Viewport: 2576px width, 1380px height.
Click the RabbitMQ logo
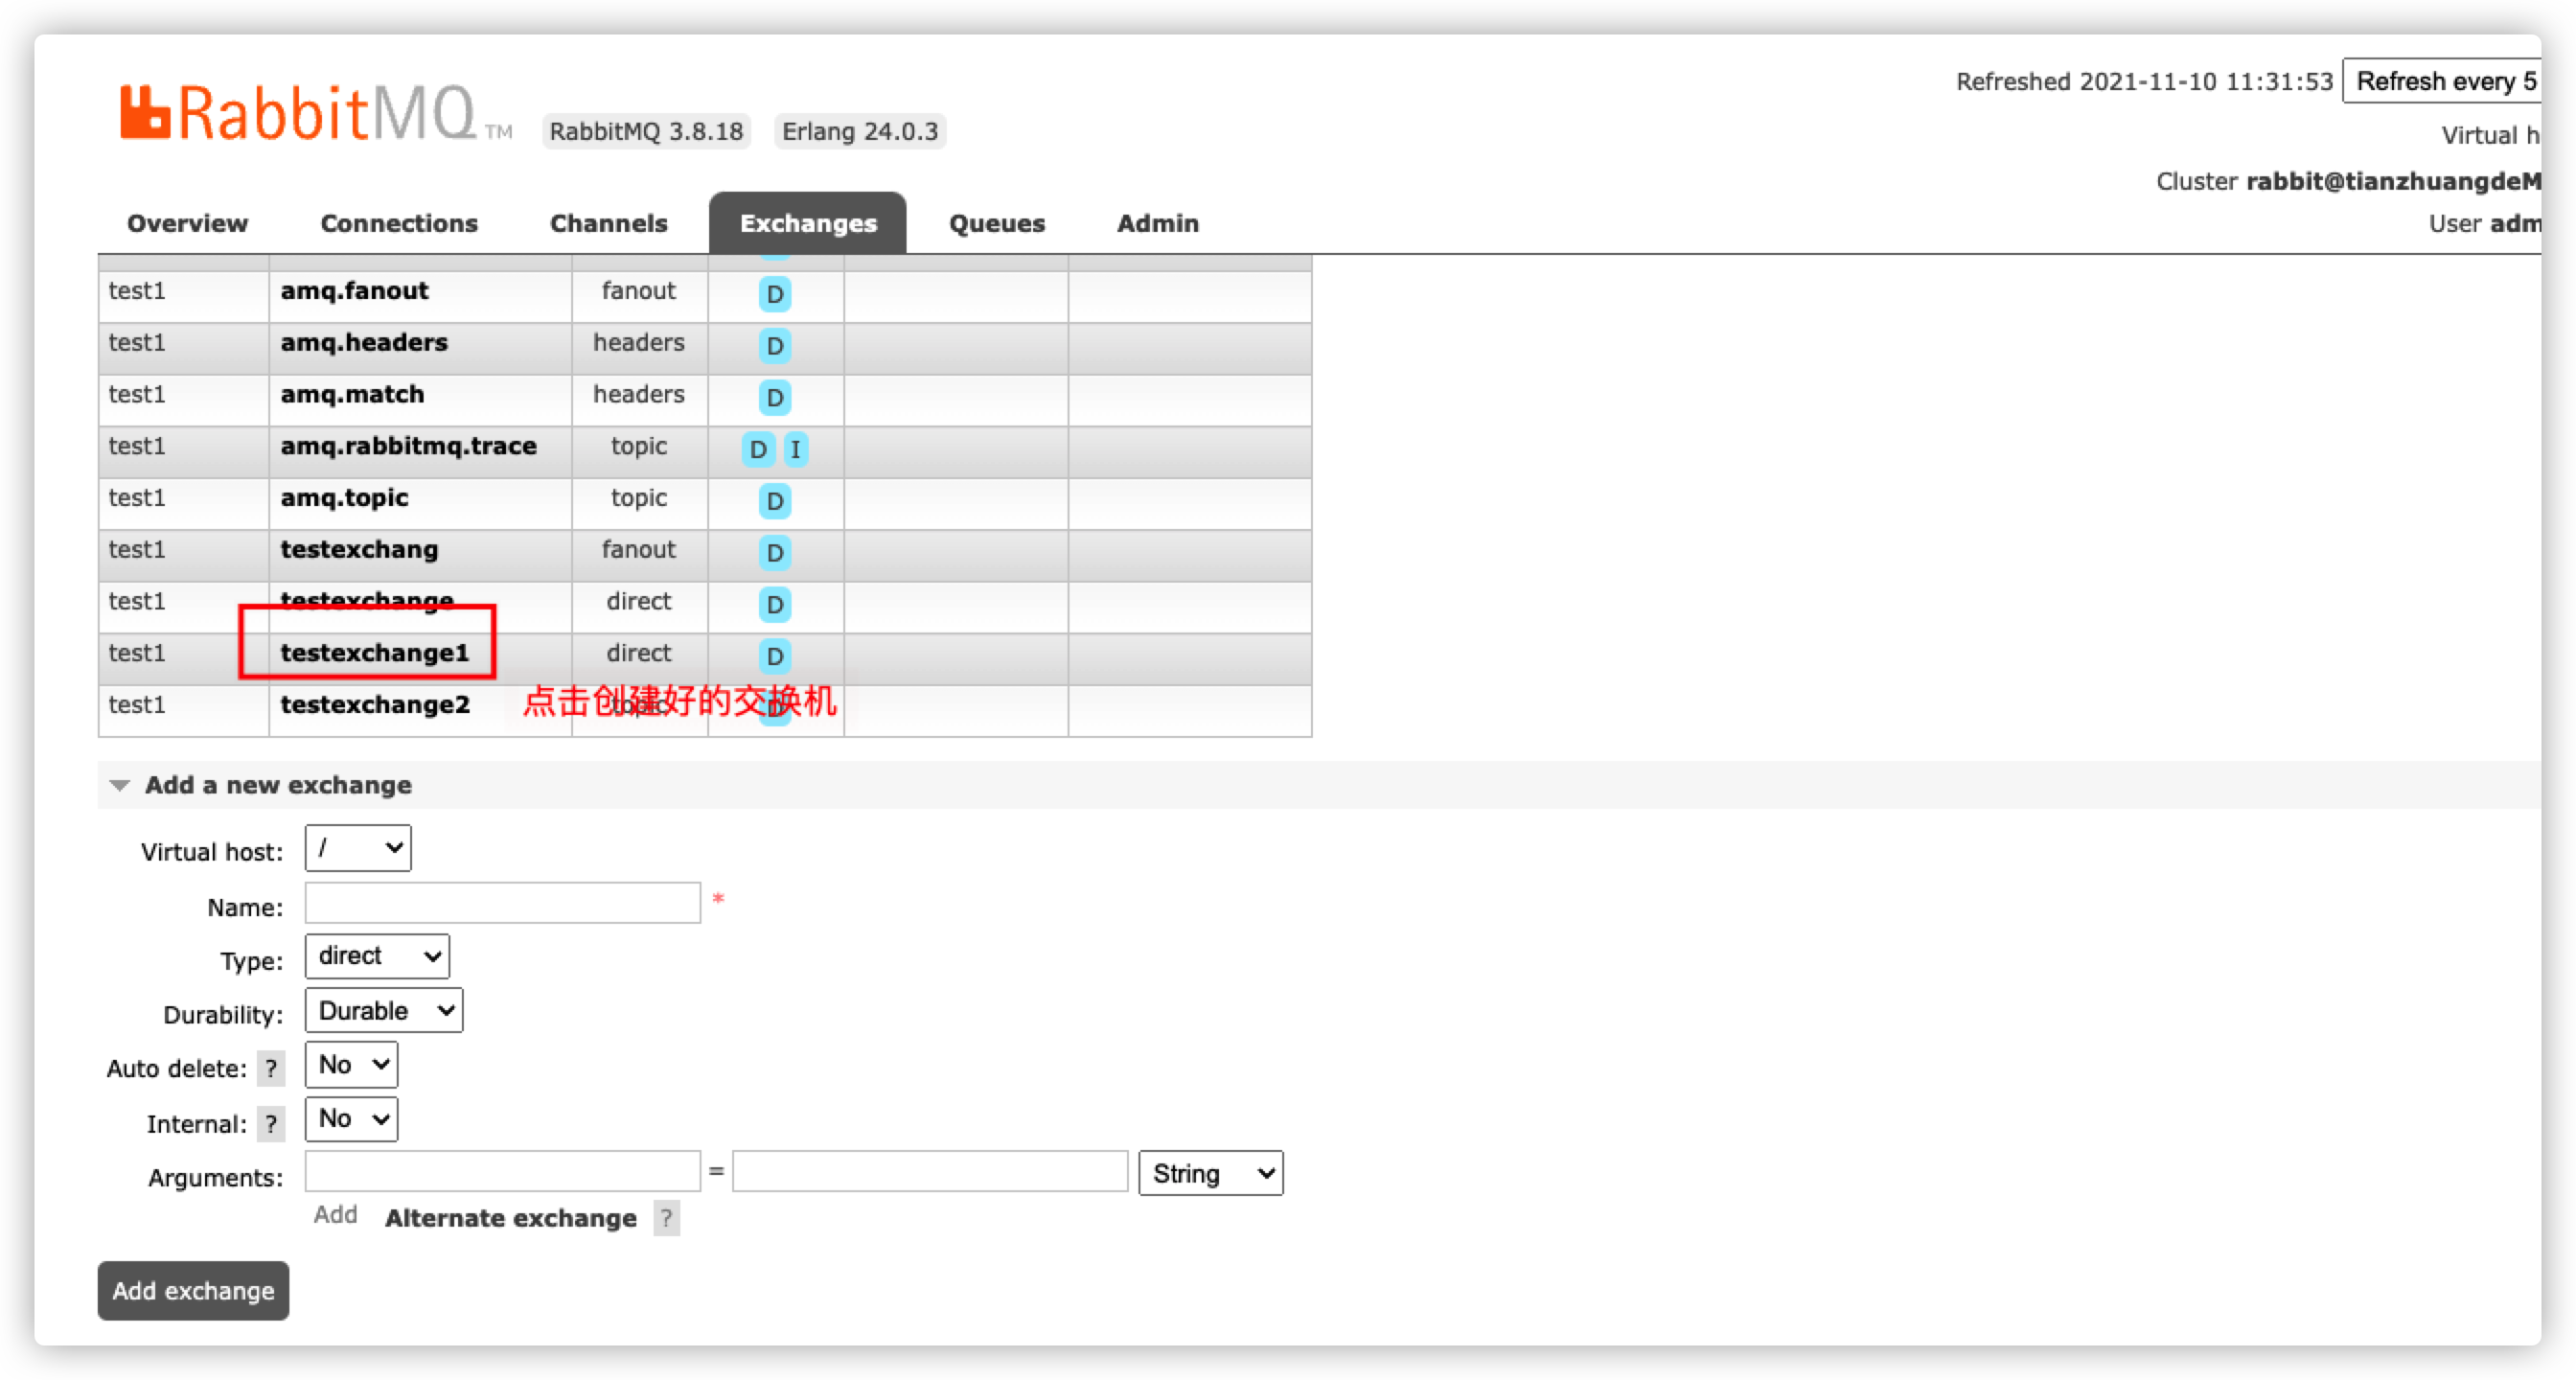click(315, 112)
